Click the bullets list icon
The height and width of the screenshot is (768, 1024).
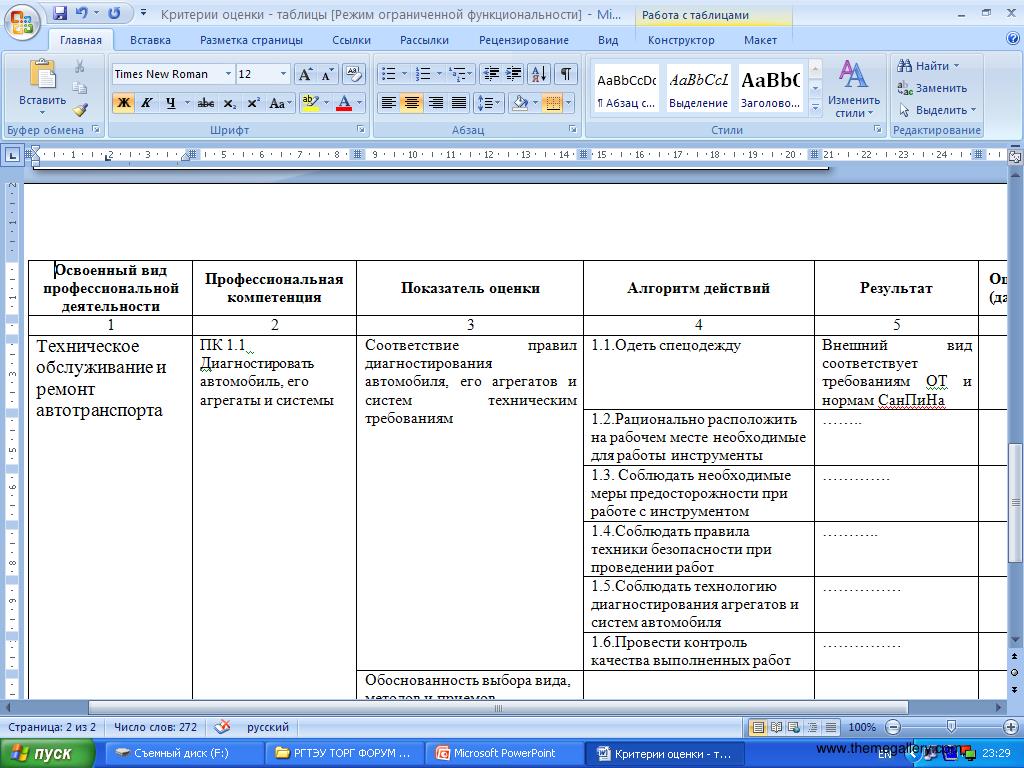pyautogui.click(x=389, y=74)
